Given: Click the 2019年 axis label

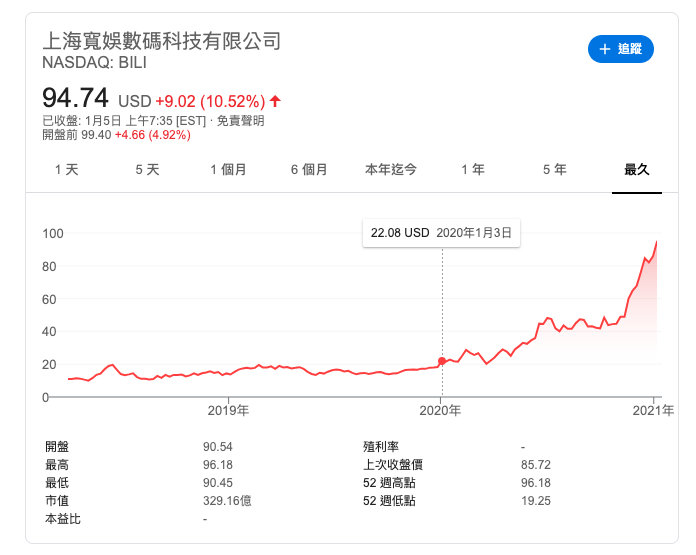Looking at the screenshot, I should point(228,410).
